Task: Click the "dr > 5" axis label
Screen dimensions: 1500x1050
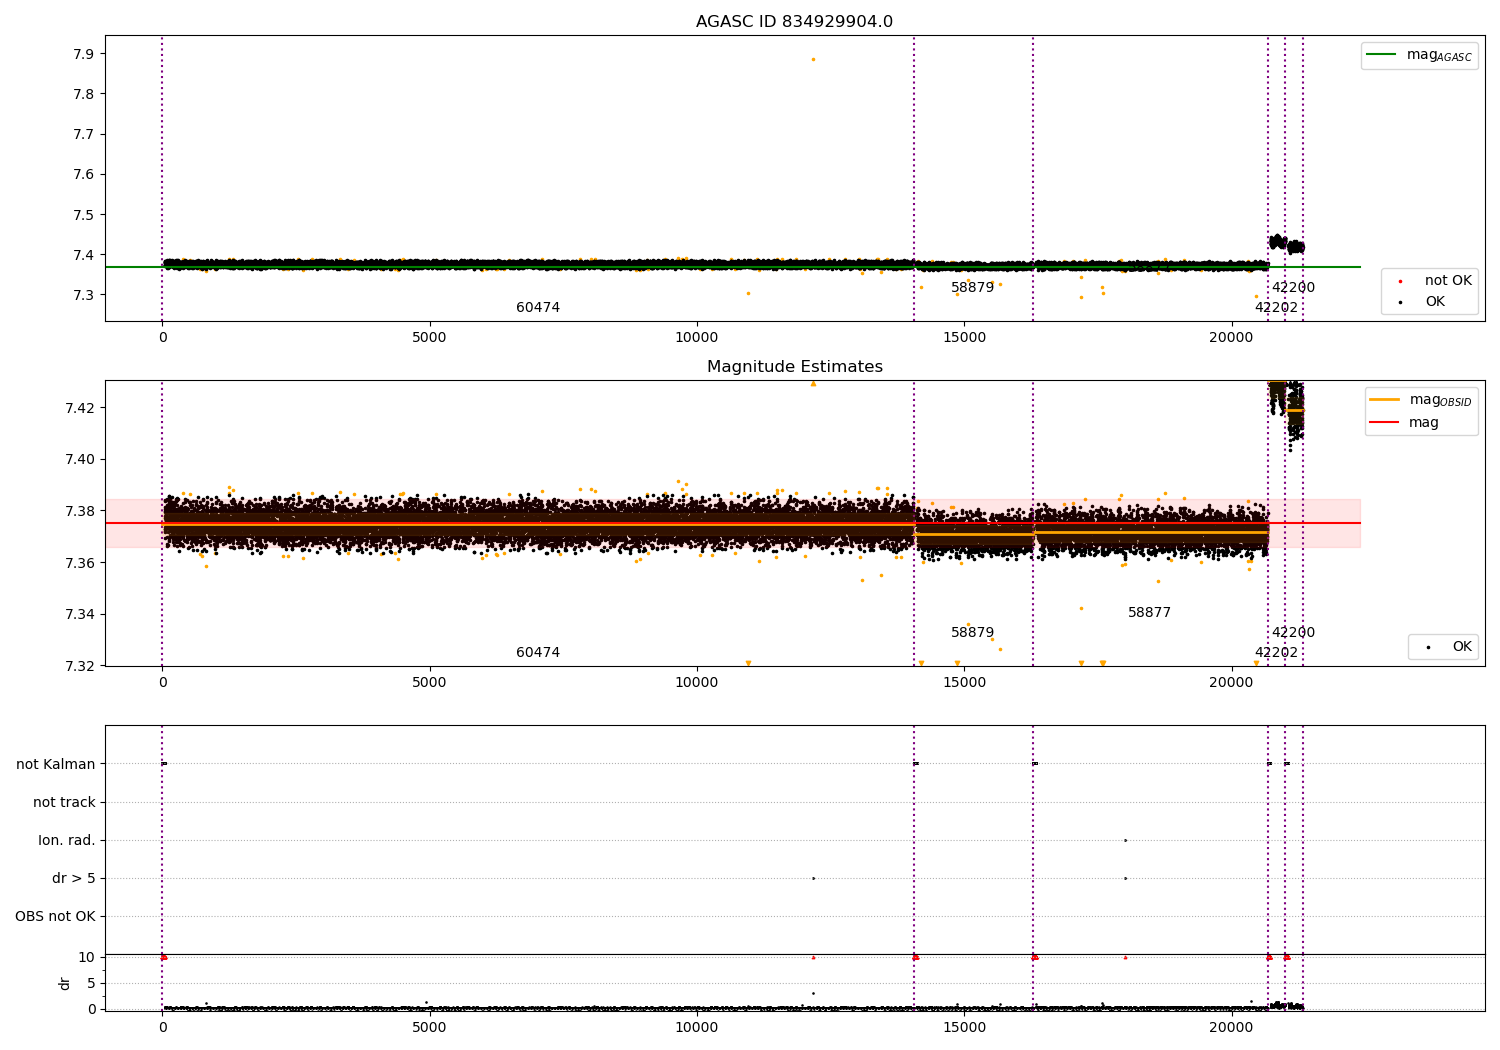Action: pyautogui.click(x=74, y=878)
